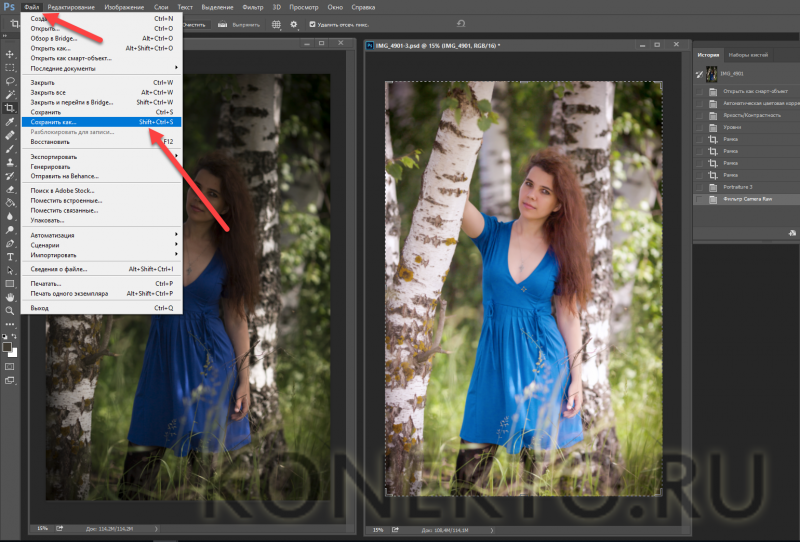The width and height of the screenshot is (800, 542).
Task: Toggle Quick Mask mode icon
Action: [x=10, y=366]
